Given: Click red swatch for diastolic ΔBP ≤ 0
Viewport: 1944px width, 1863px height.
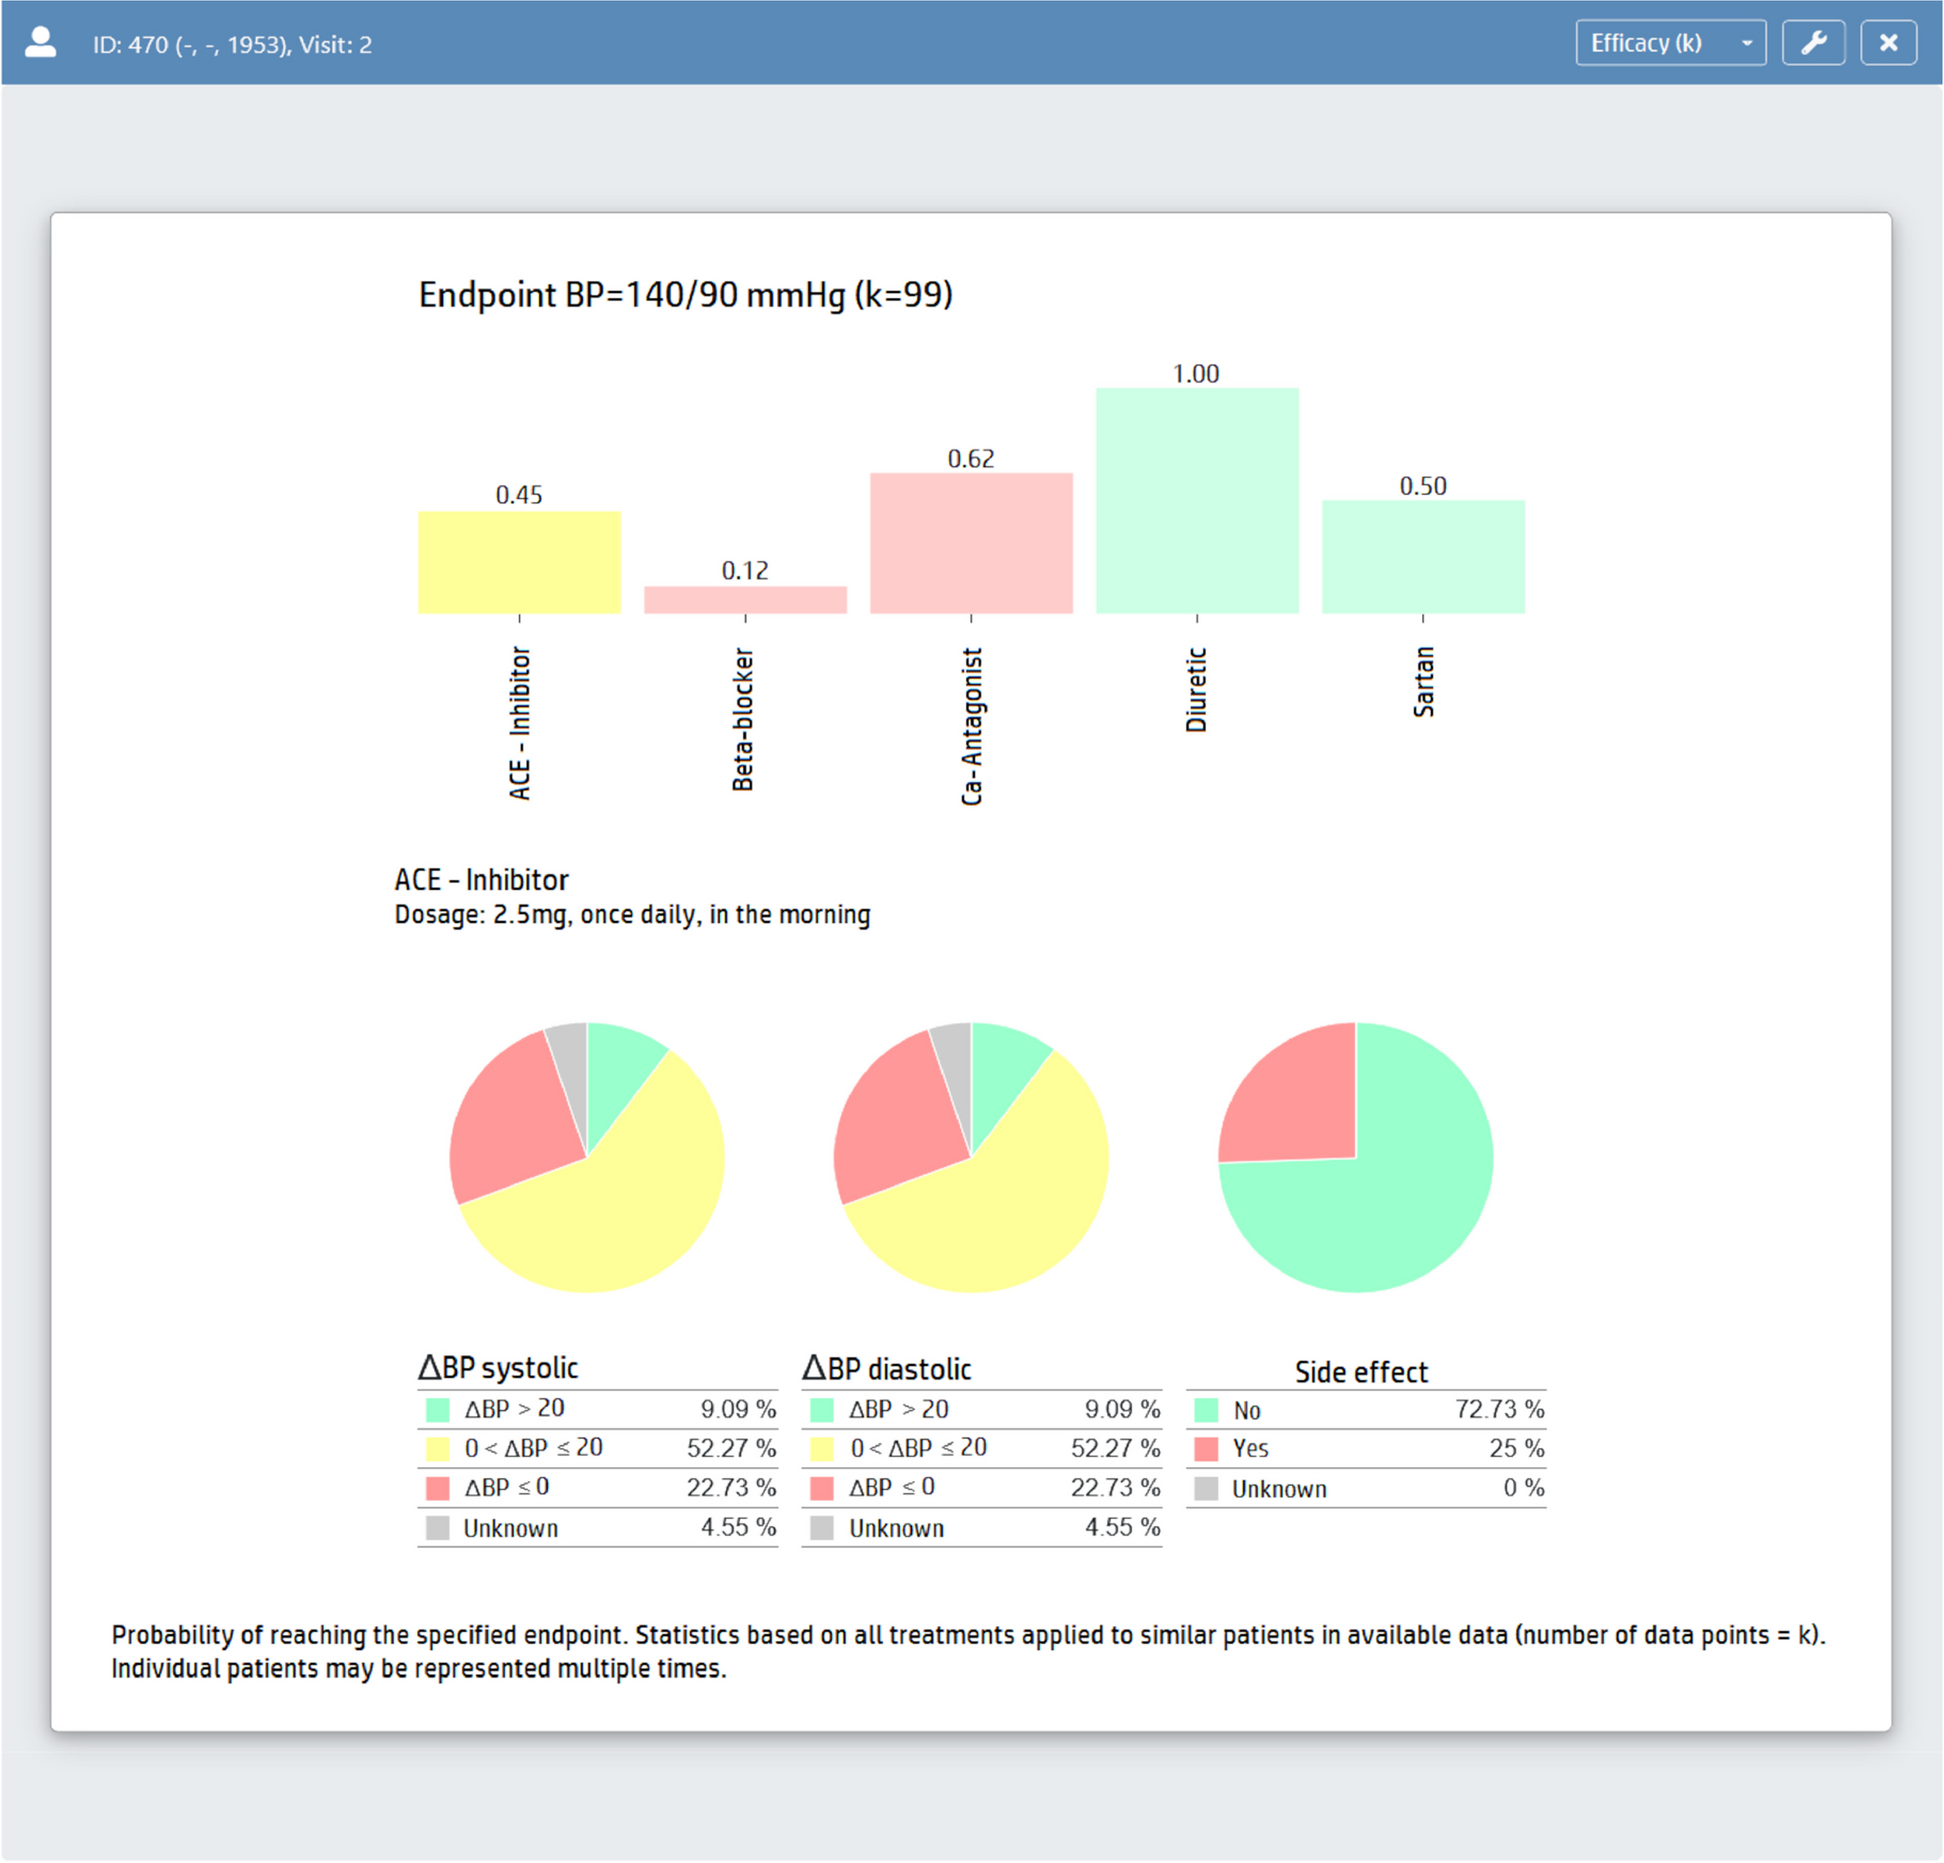Looking at the screenshot, I should click(821, 1488).
